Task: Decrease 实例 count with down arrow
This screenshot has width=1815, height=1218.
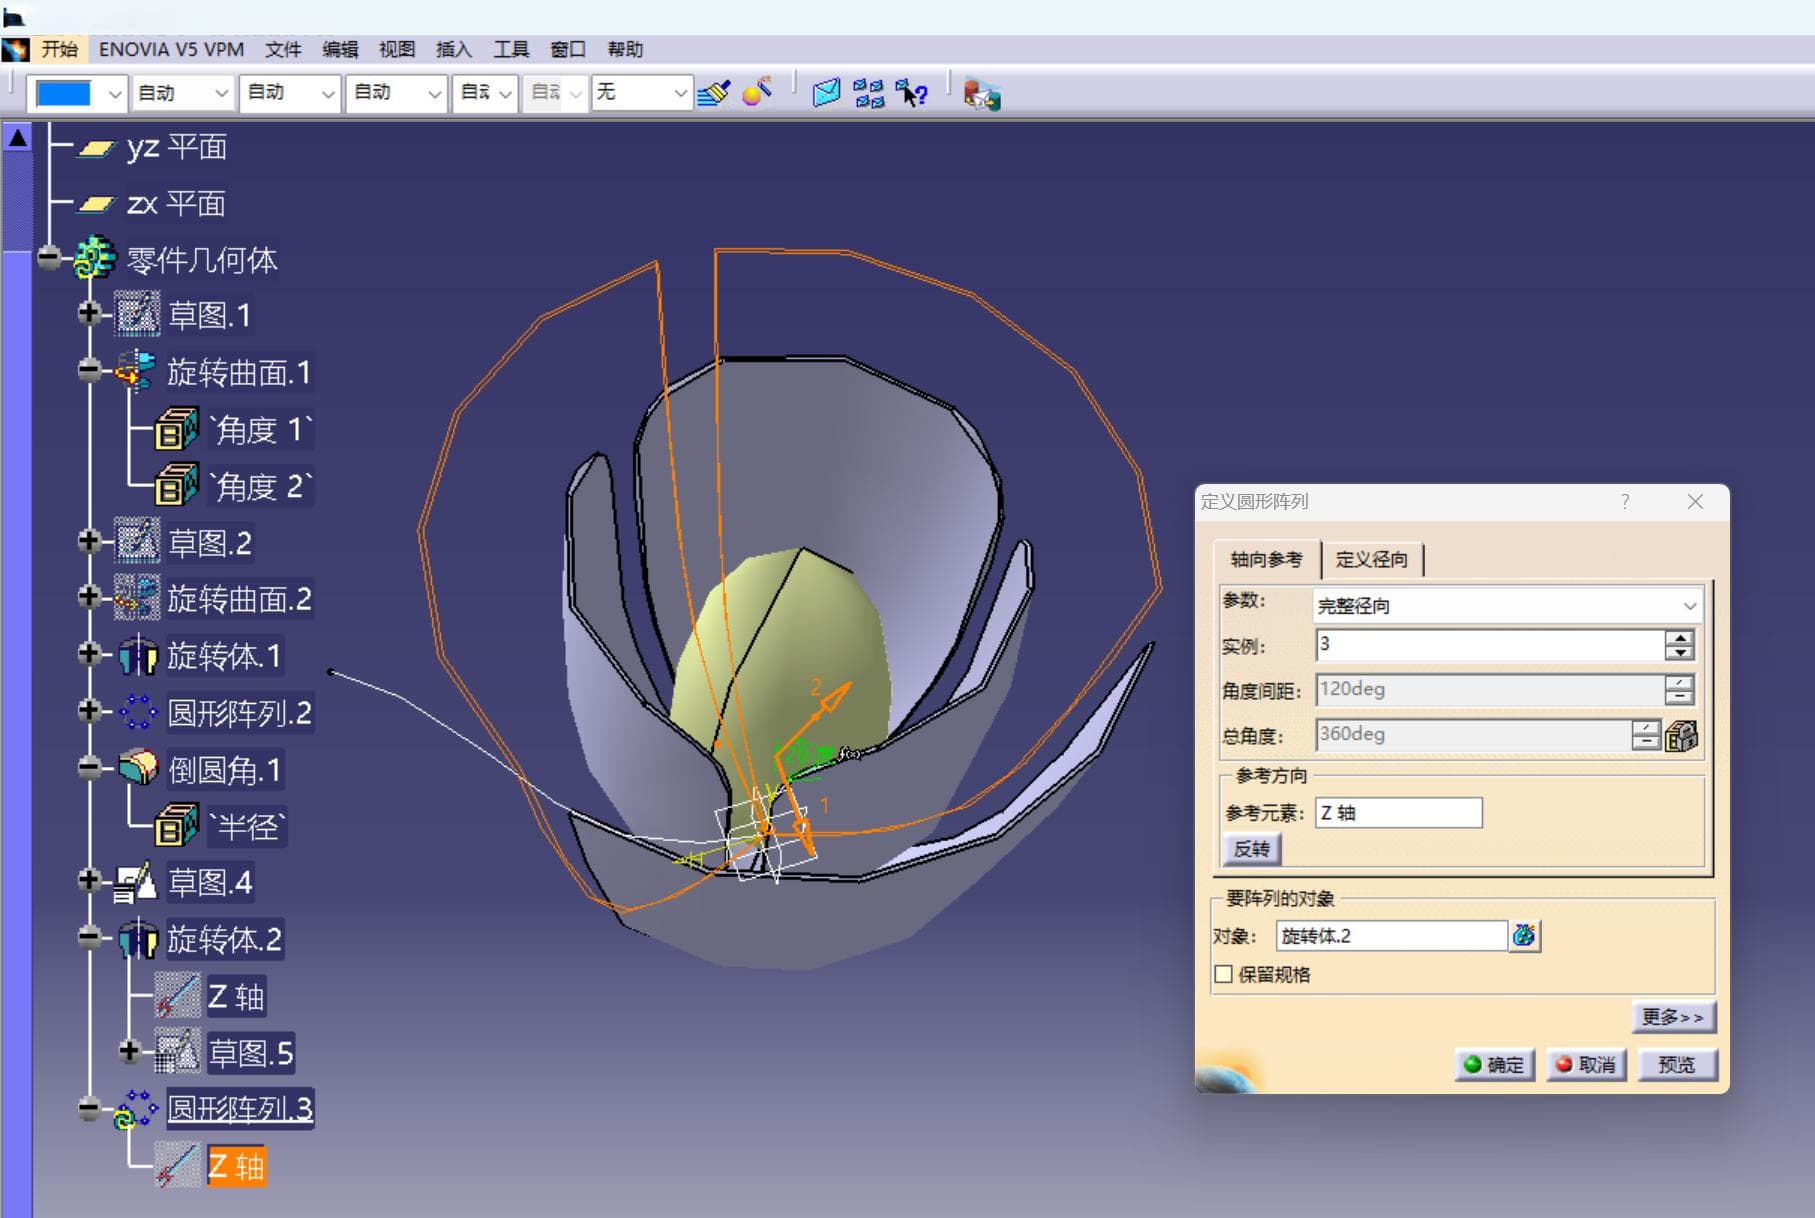Action: click(x=1680, y=652)
